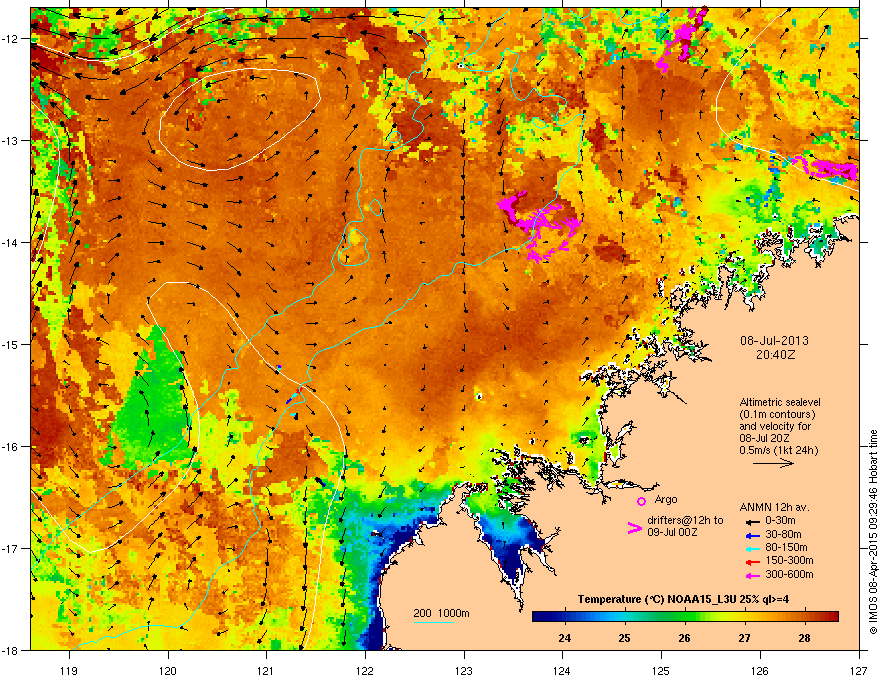Click the 26 degree green section of colorbar

(685, 617)
